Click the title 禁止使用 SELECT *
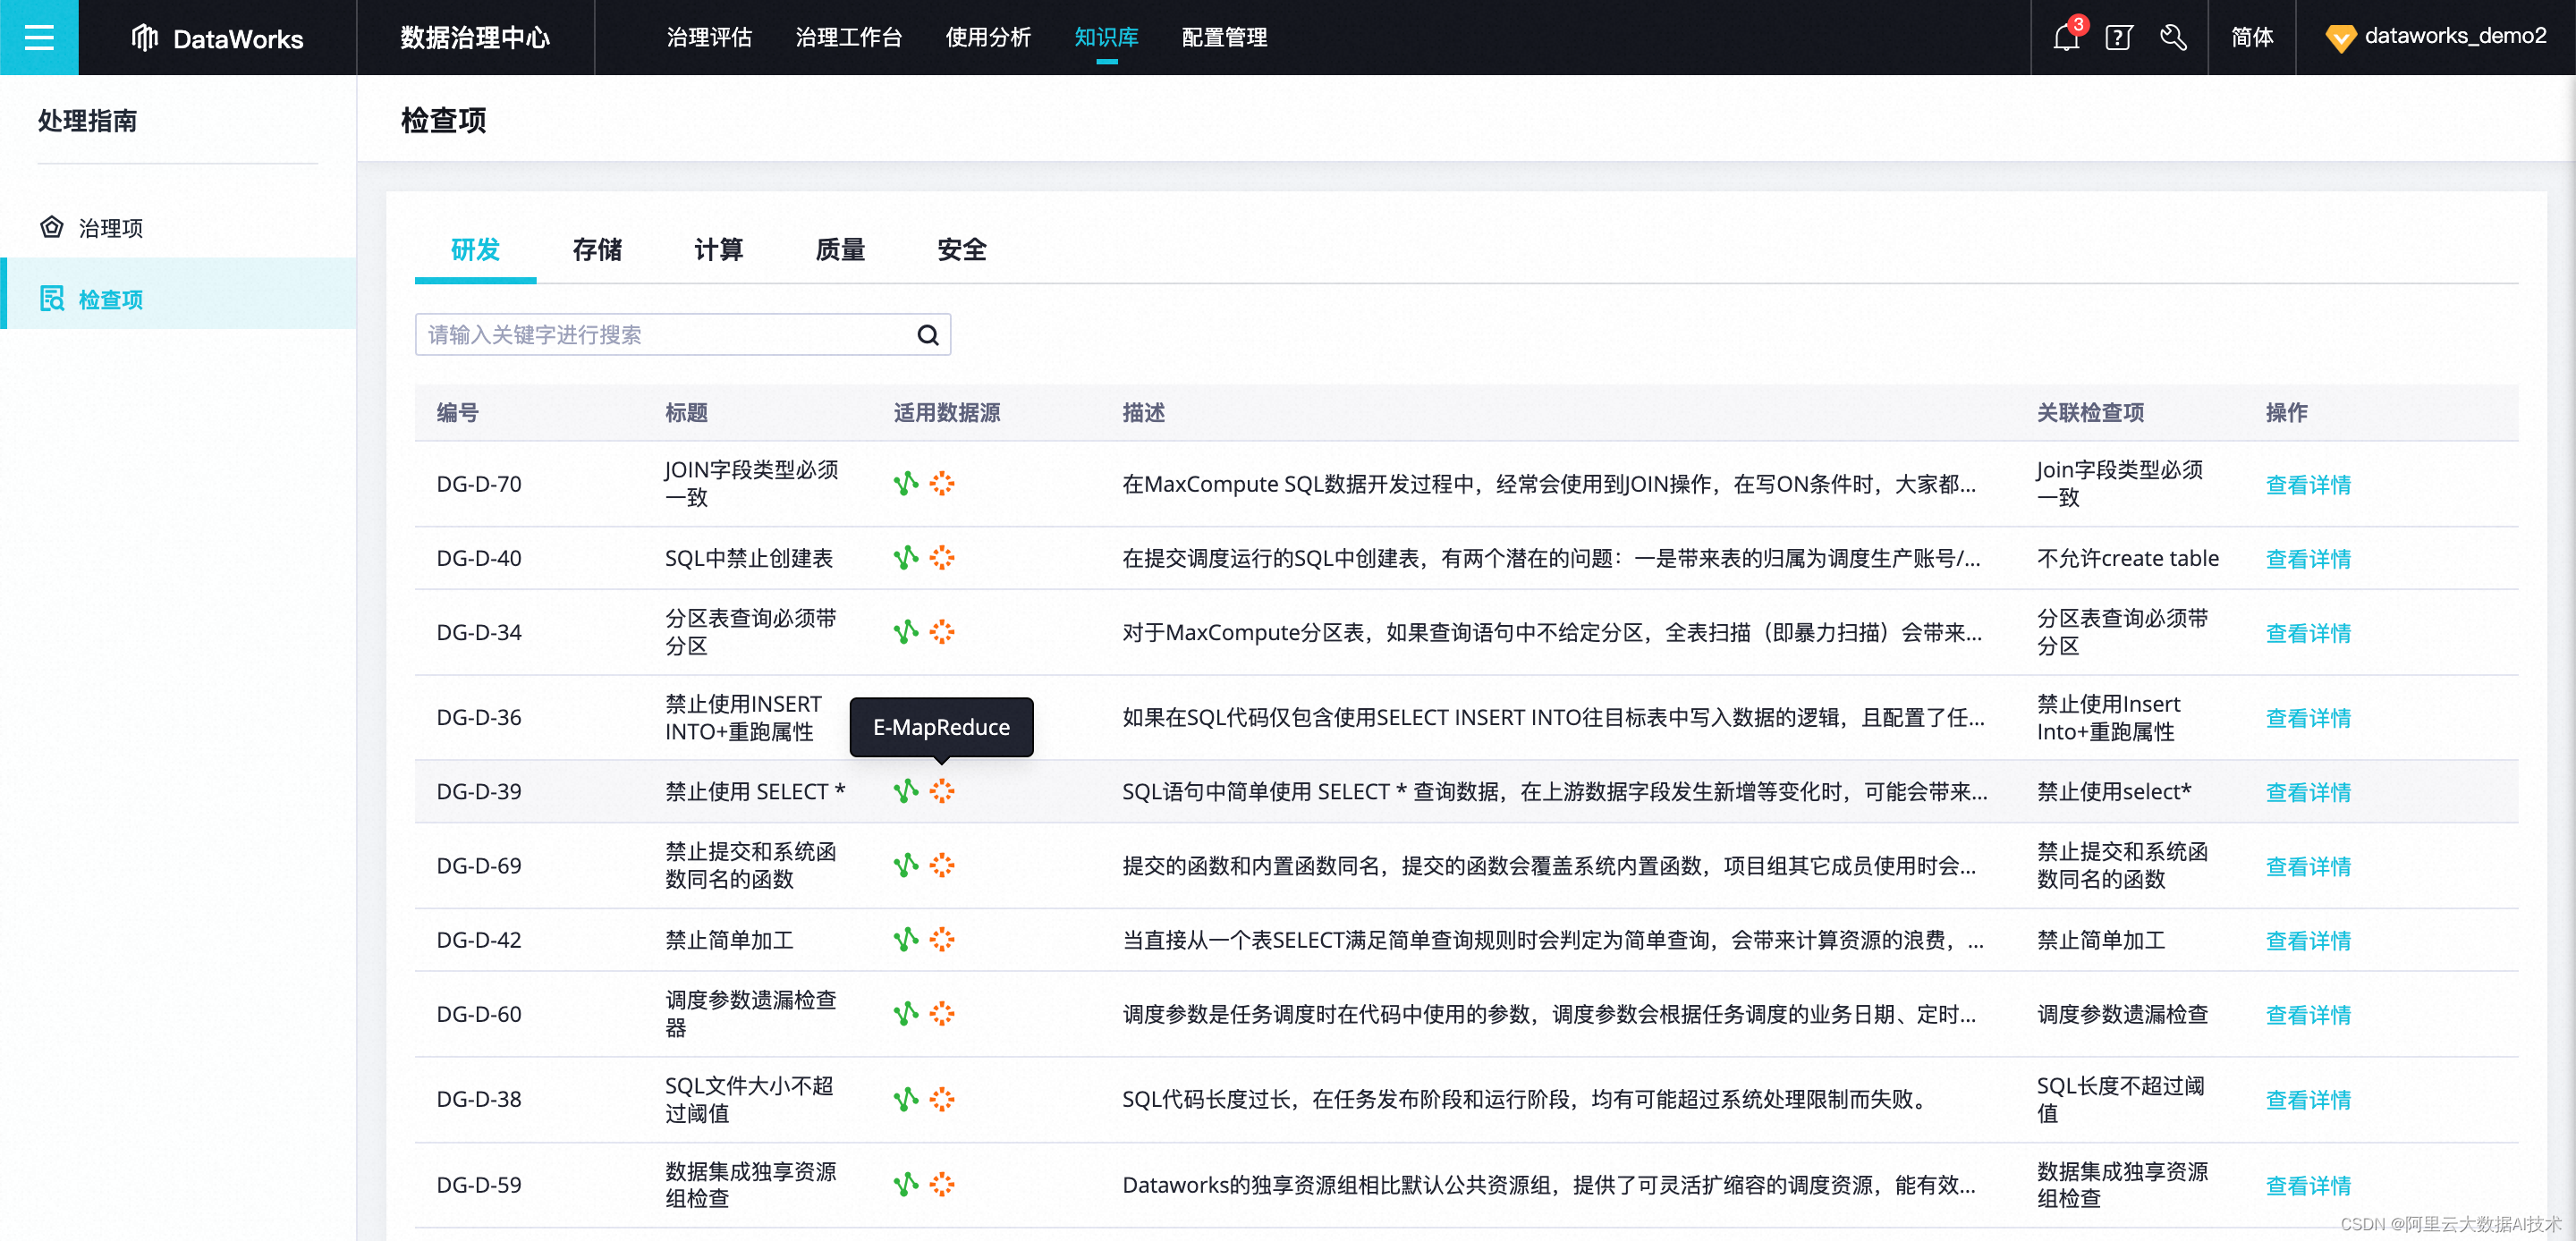Screen dimensions: 2576x1241 tap(755, 791)
